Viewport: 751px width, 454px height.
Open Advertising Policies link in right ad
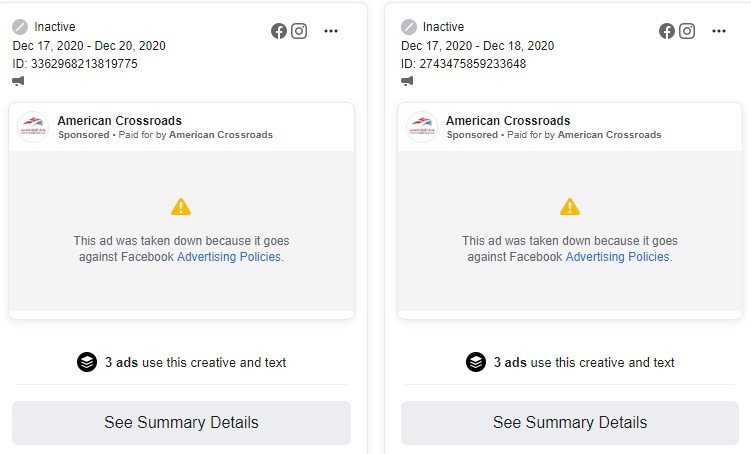tap(617, 257)
